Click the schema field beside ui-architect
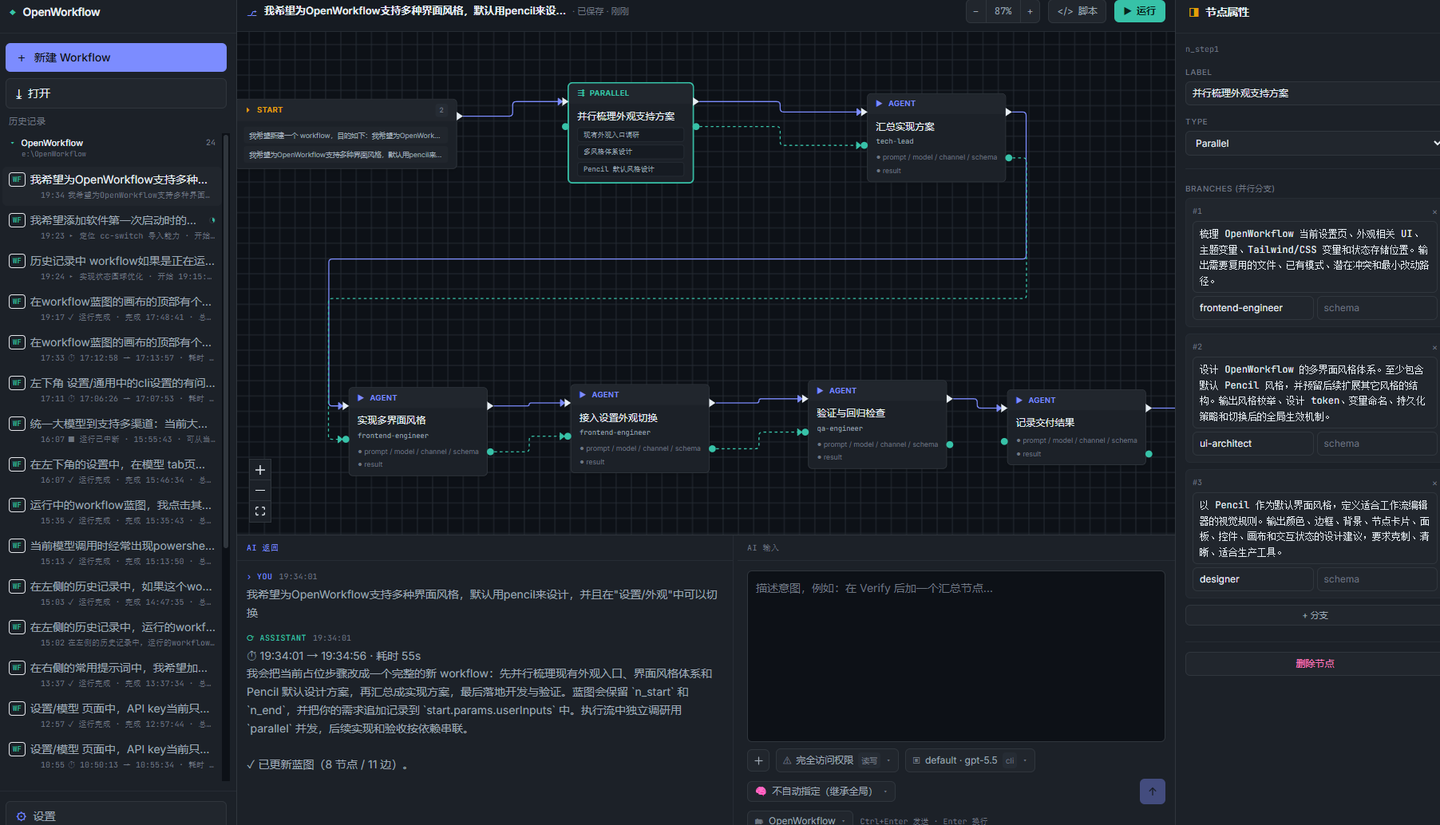The width and height of the screenshot is (1440, 825). (x=1377, y=443)
